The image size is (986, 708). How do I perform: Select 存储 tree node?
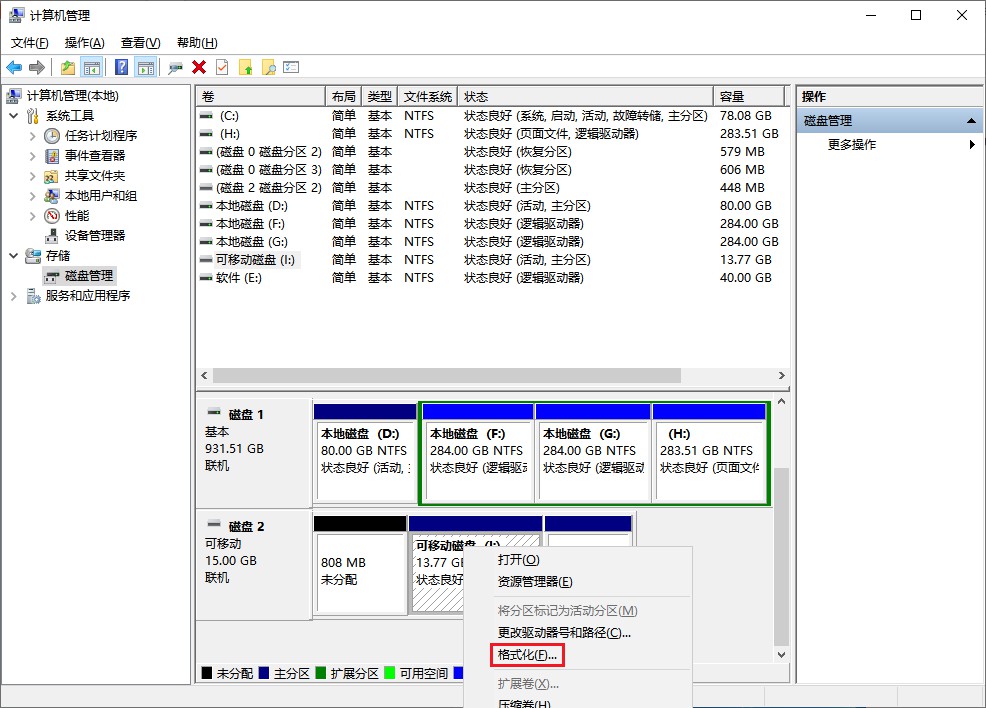pyautogui.click(x=58, y=256)
